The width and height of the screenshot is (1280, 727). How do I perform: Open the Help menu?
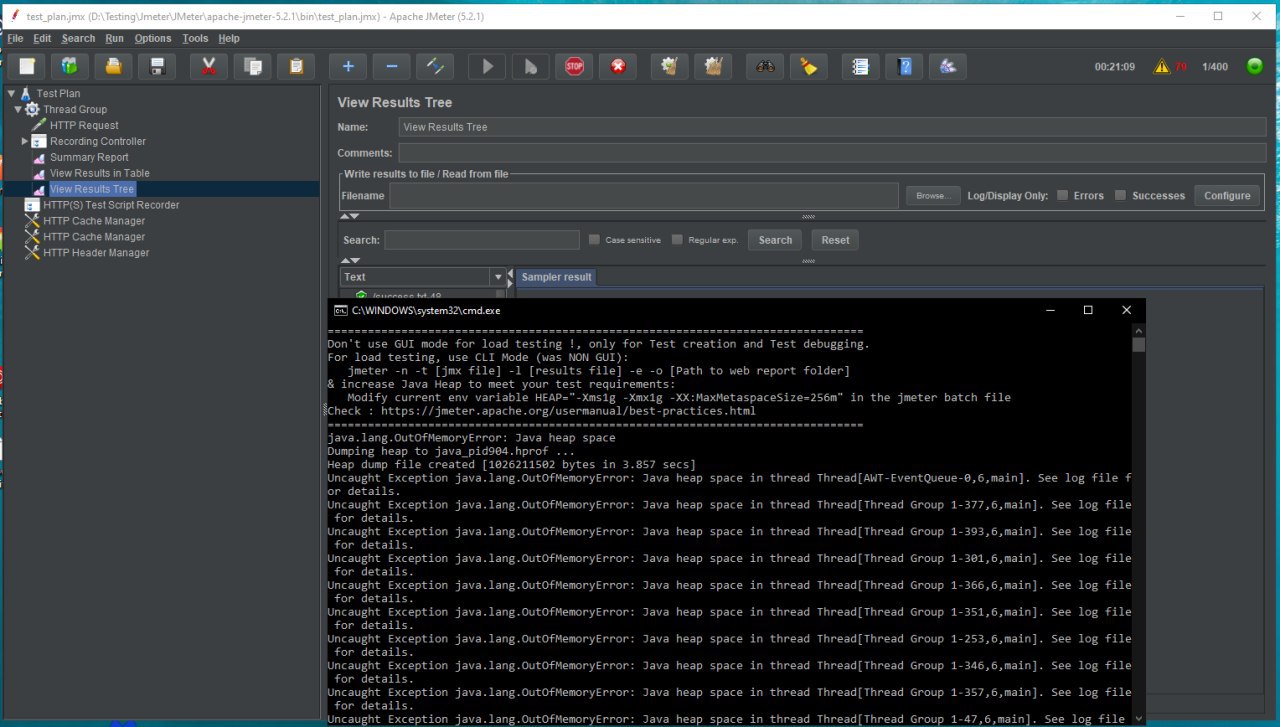coord(229,39)
